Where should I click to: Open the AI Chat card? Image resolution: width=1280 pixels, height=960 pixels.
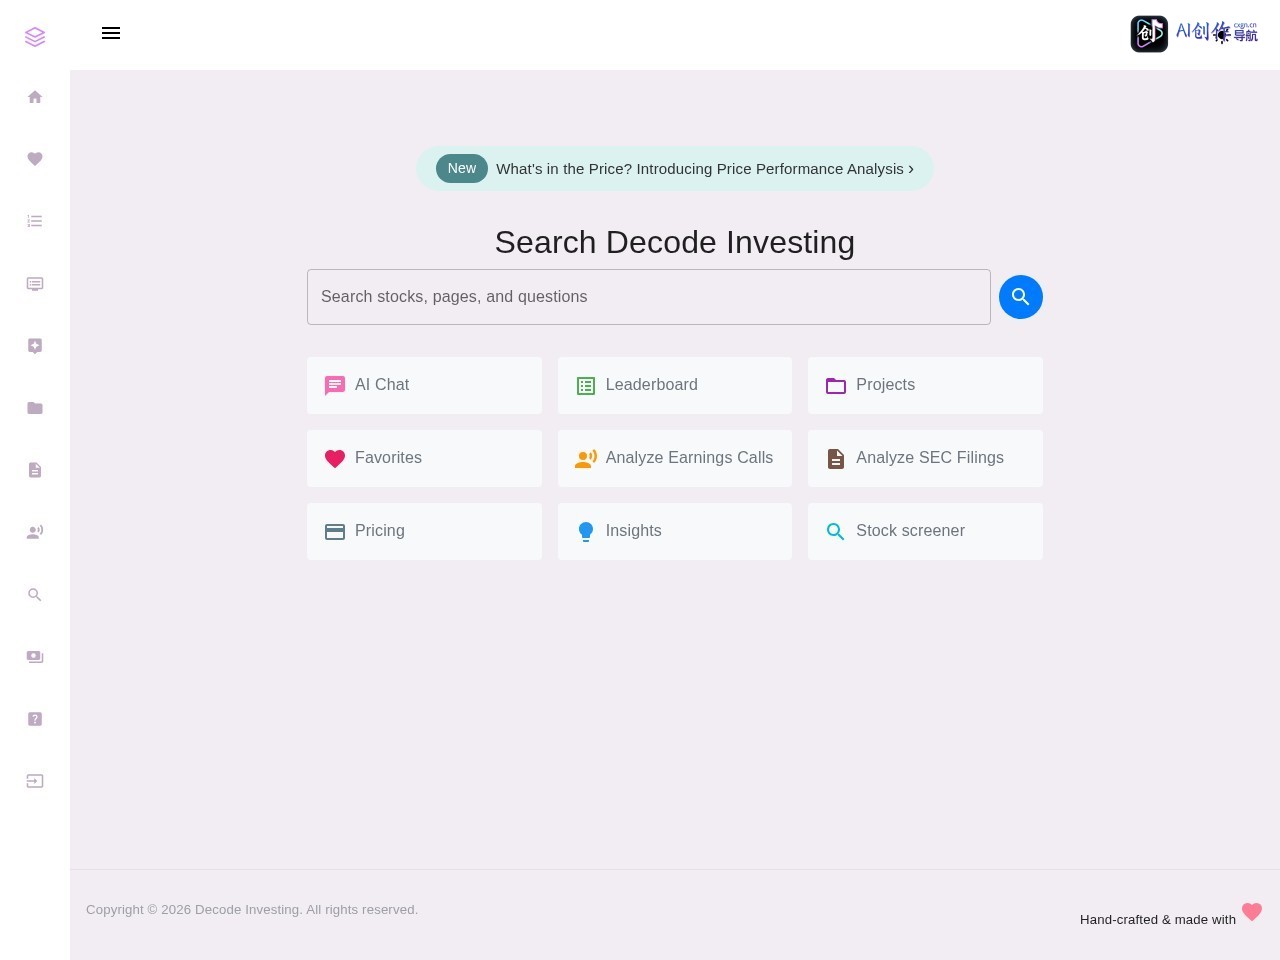424,385
